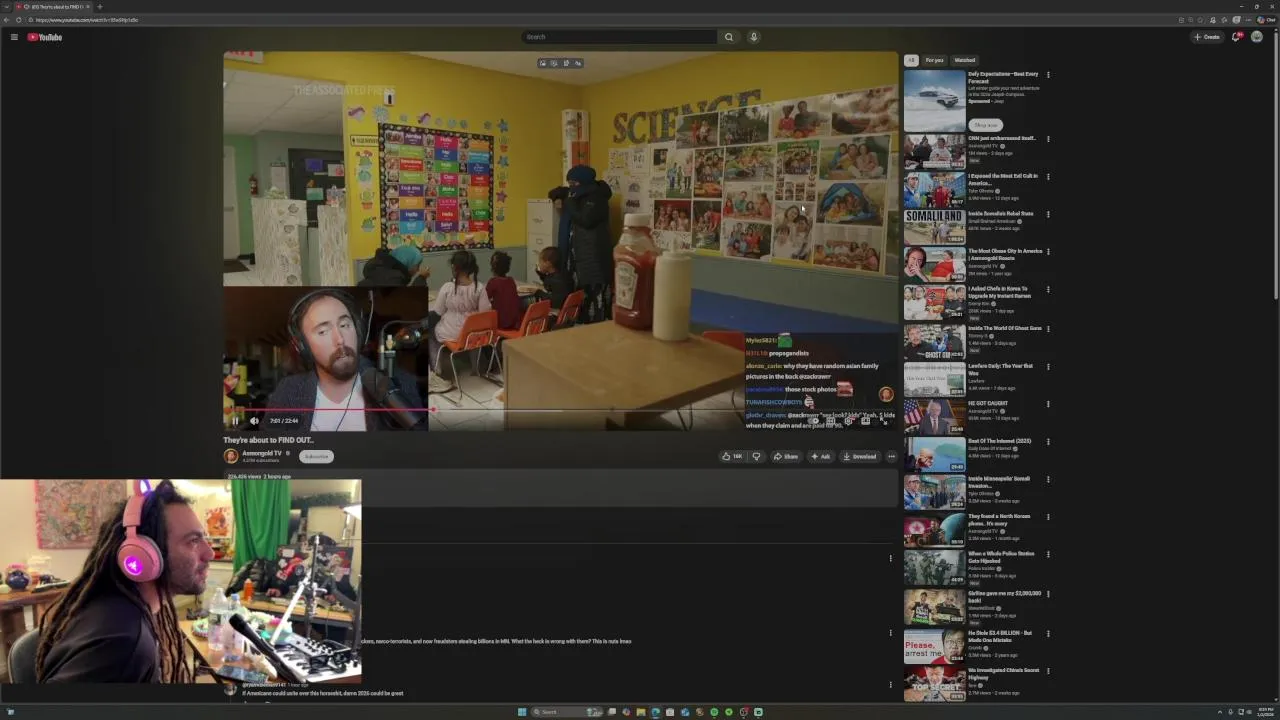This screenshot has height=720, width=1280.
Task: Open the Asmongold TV channel avatar
Action: pyautogui.click(x=231, y=456)
